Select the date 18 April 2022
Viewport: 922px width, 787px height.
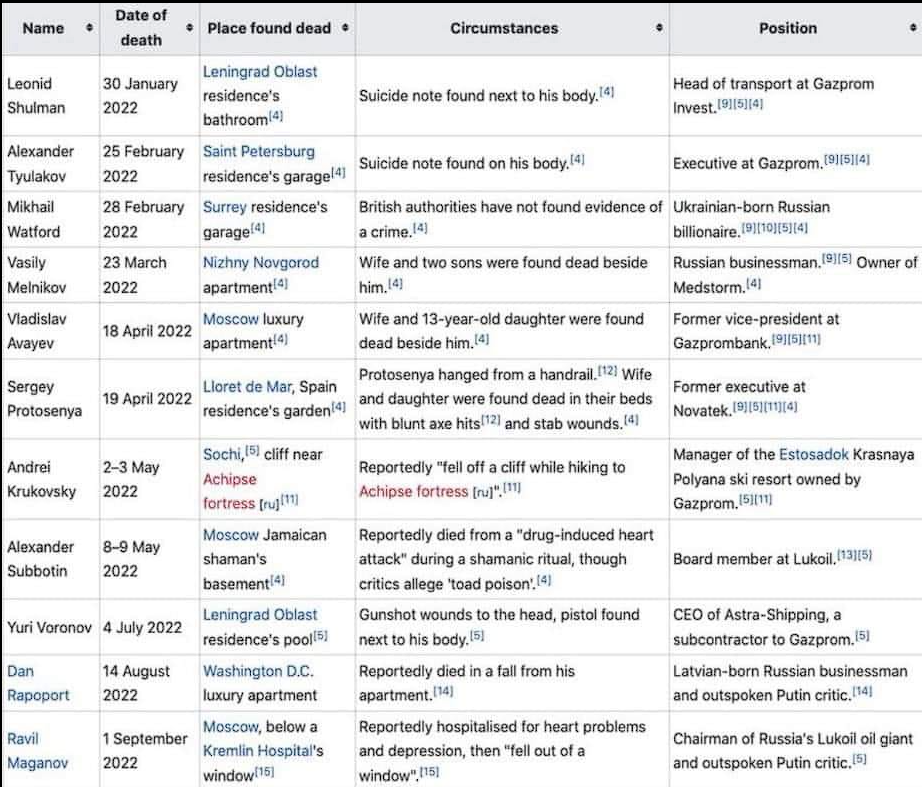[x=147, y=331]
